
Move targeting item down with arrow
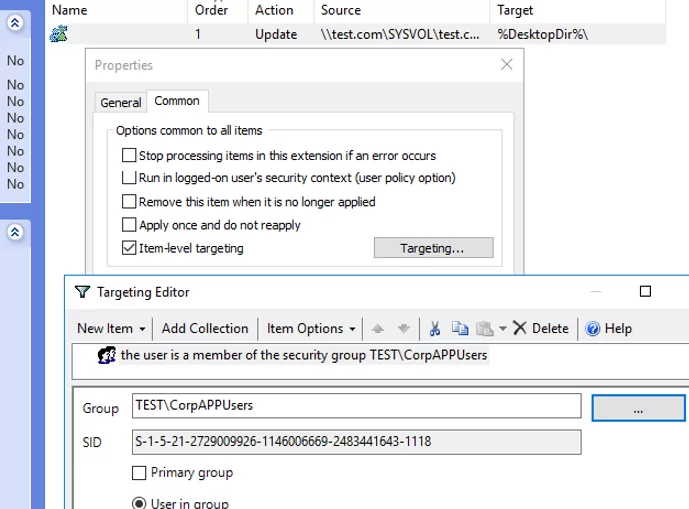tap(403, 329)
